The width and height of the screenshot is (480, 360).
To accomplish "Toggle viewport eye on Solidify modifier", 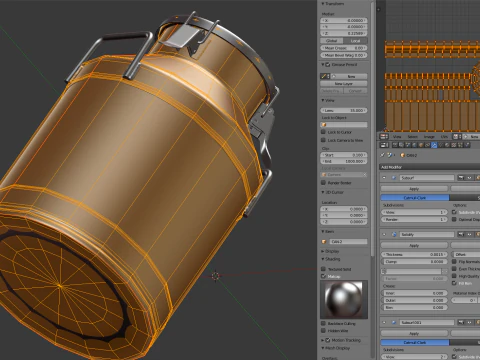I will [x=469, y=234].
